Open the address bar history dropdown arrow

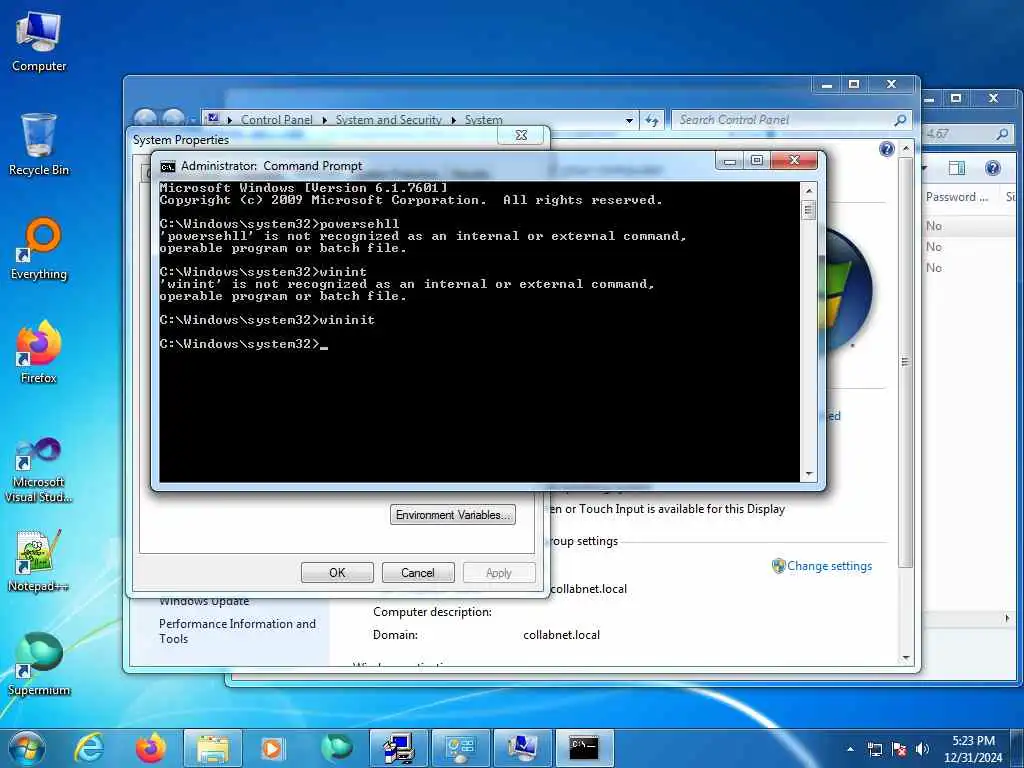(x=630, y=120)
